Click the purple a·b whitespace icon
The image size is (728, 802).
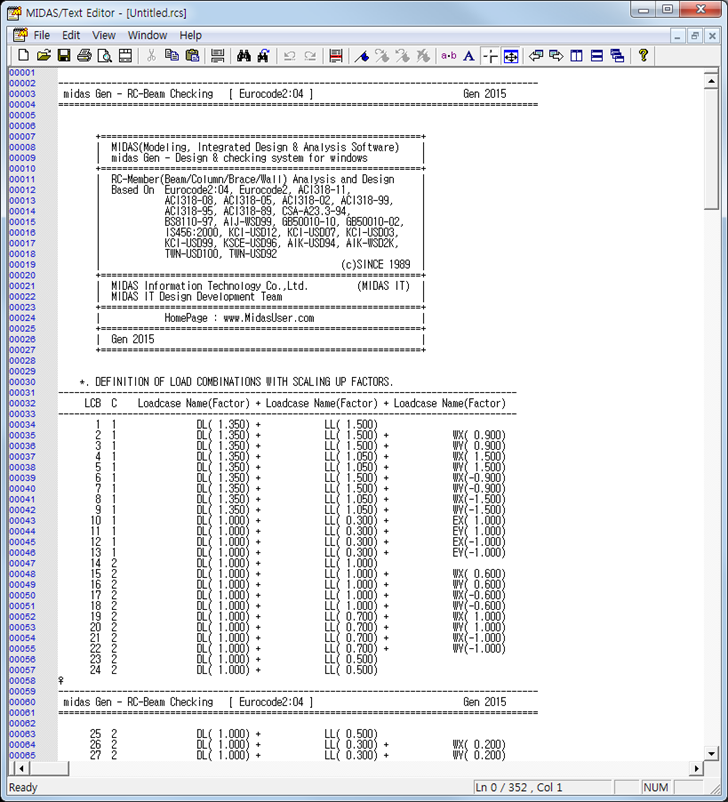(449, 56)
